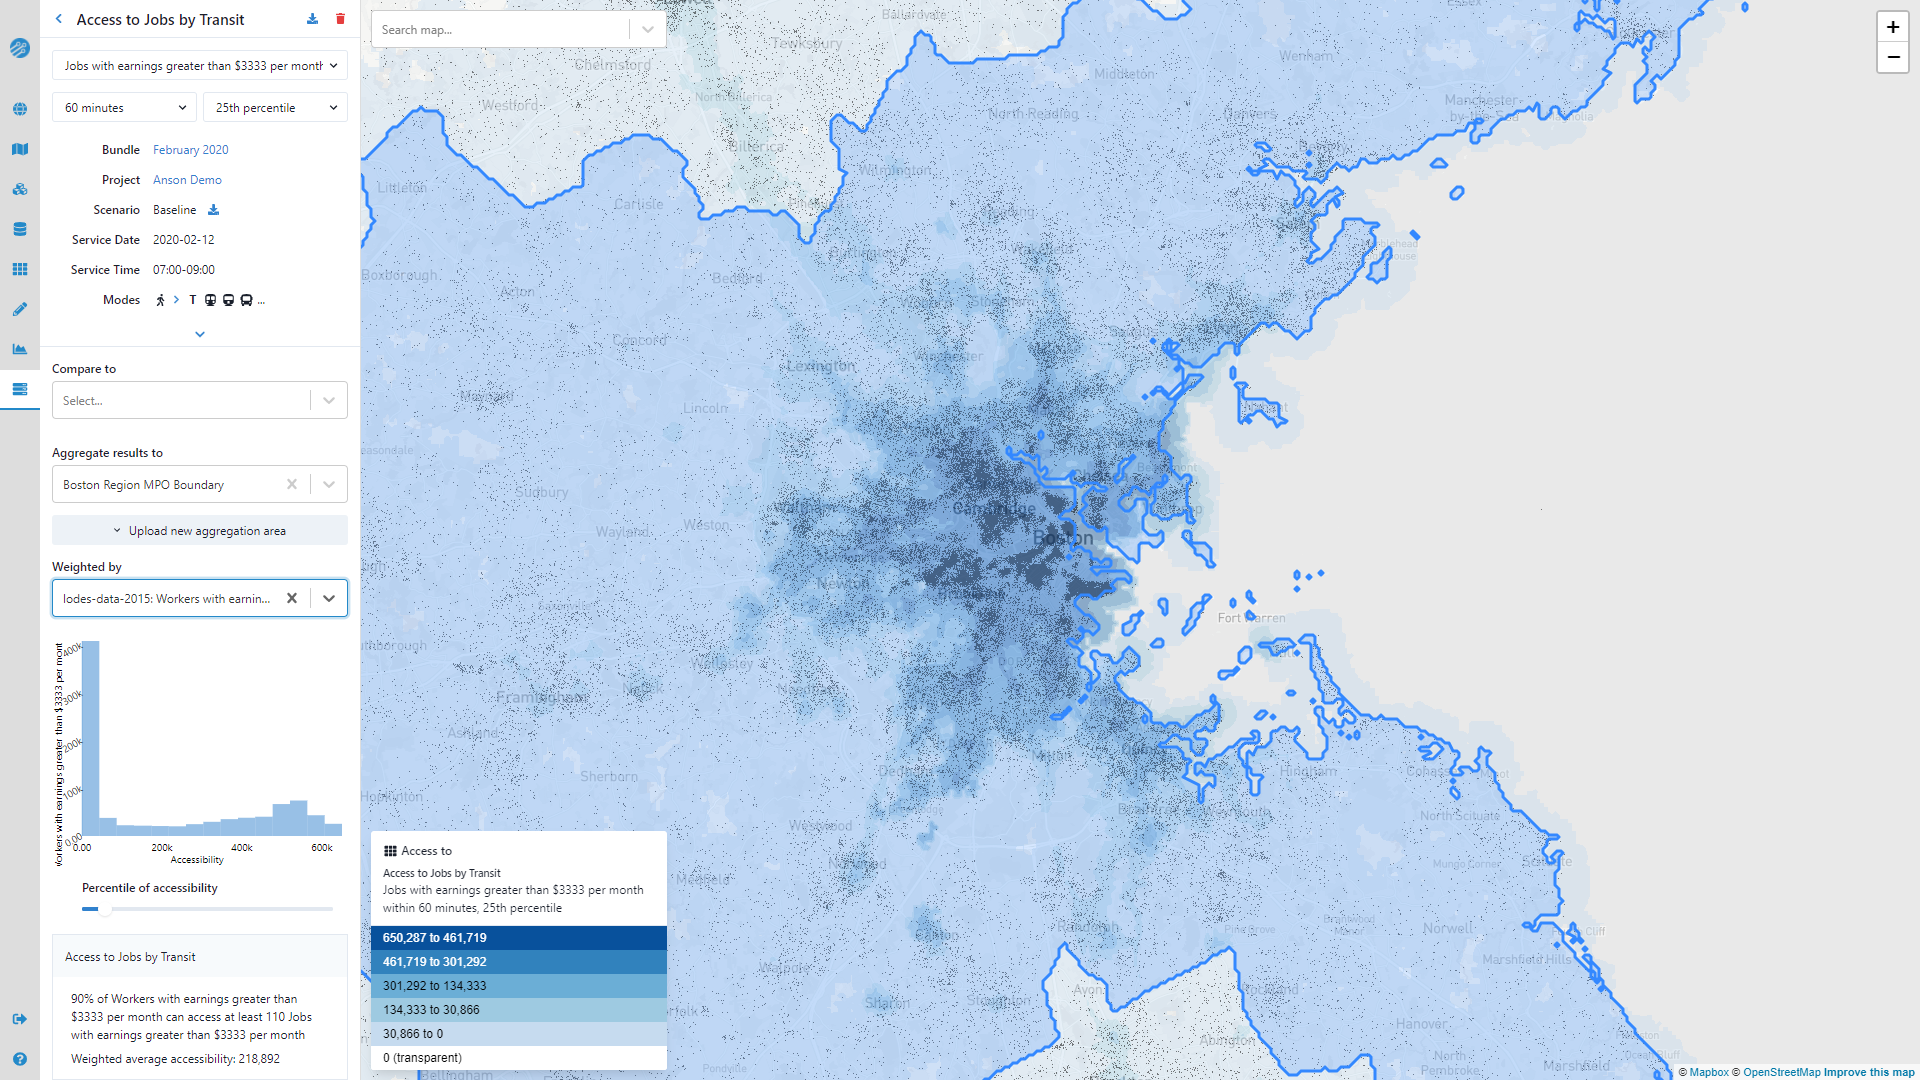Expand the job type dropdown
The width and height of the screenshot is (1920, 1080).
pyautogui.click(x=331, y=66)
